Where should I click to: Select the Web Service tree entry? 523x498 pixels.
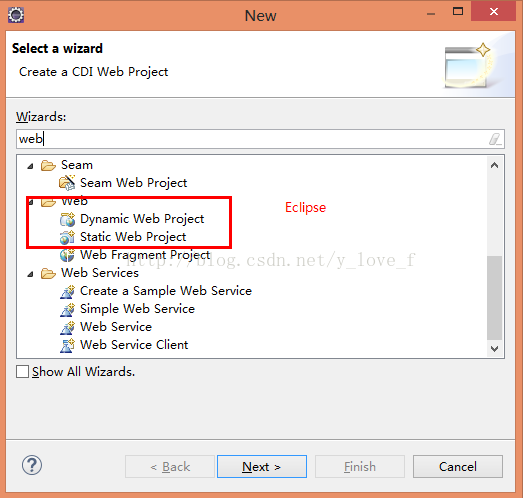pyautogui.click(x=116, y=327)
